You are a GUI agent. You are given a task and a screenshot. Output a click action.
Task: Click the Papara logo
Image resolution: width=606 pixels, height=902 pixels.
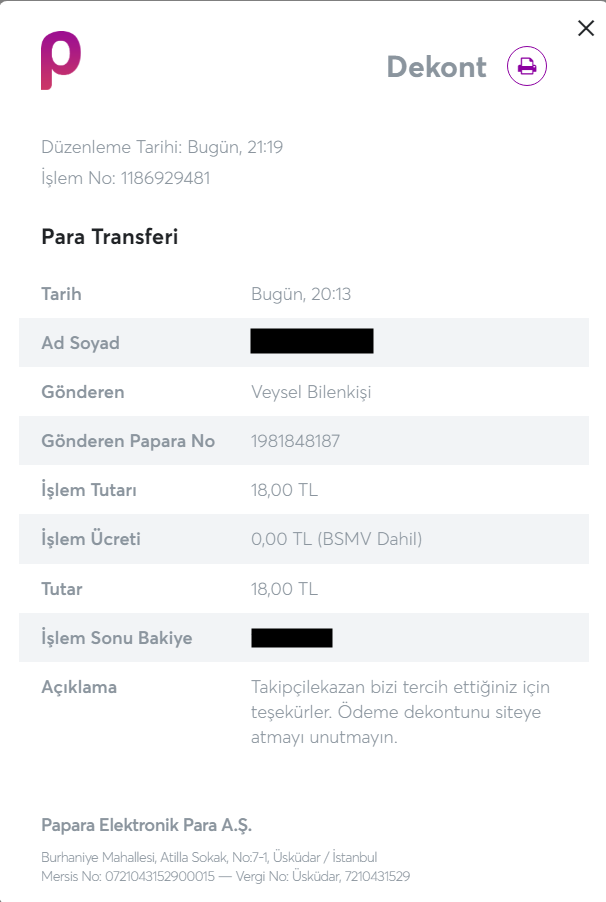60,60
